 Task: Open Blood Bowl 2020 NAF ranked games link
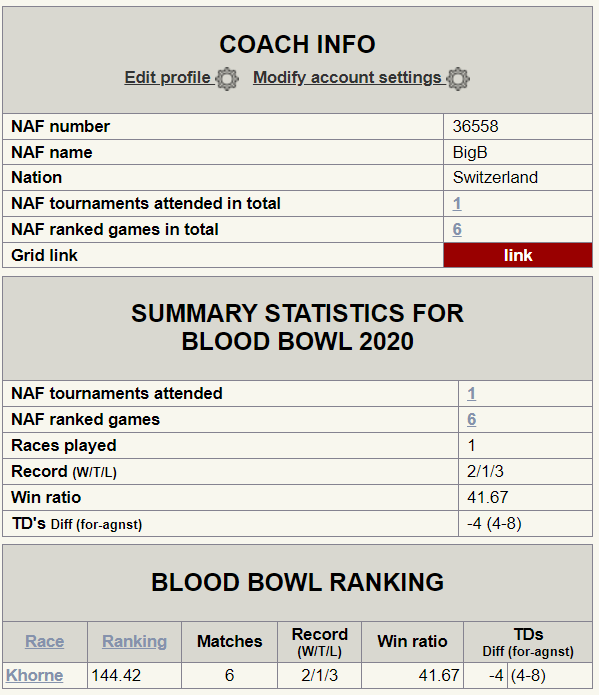click(471, 419)
